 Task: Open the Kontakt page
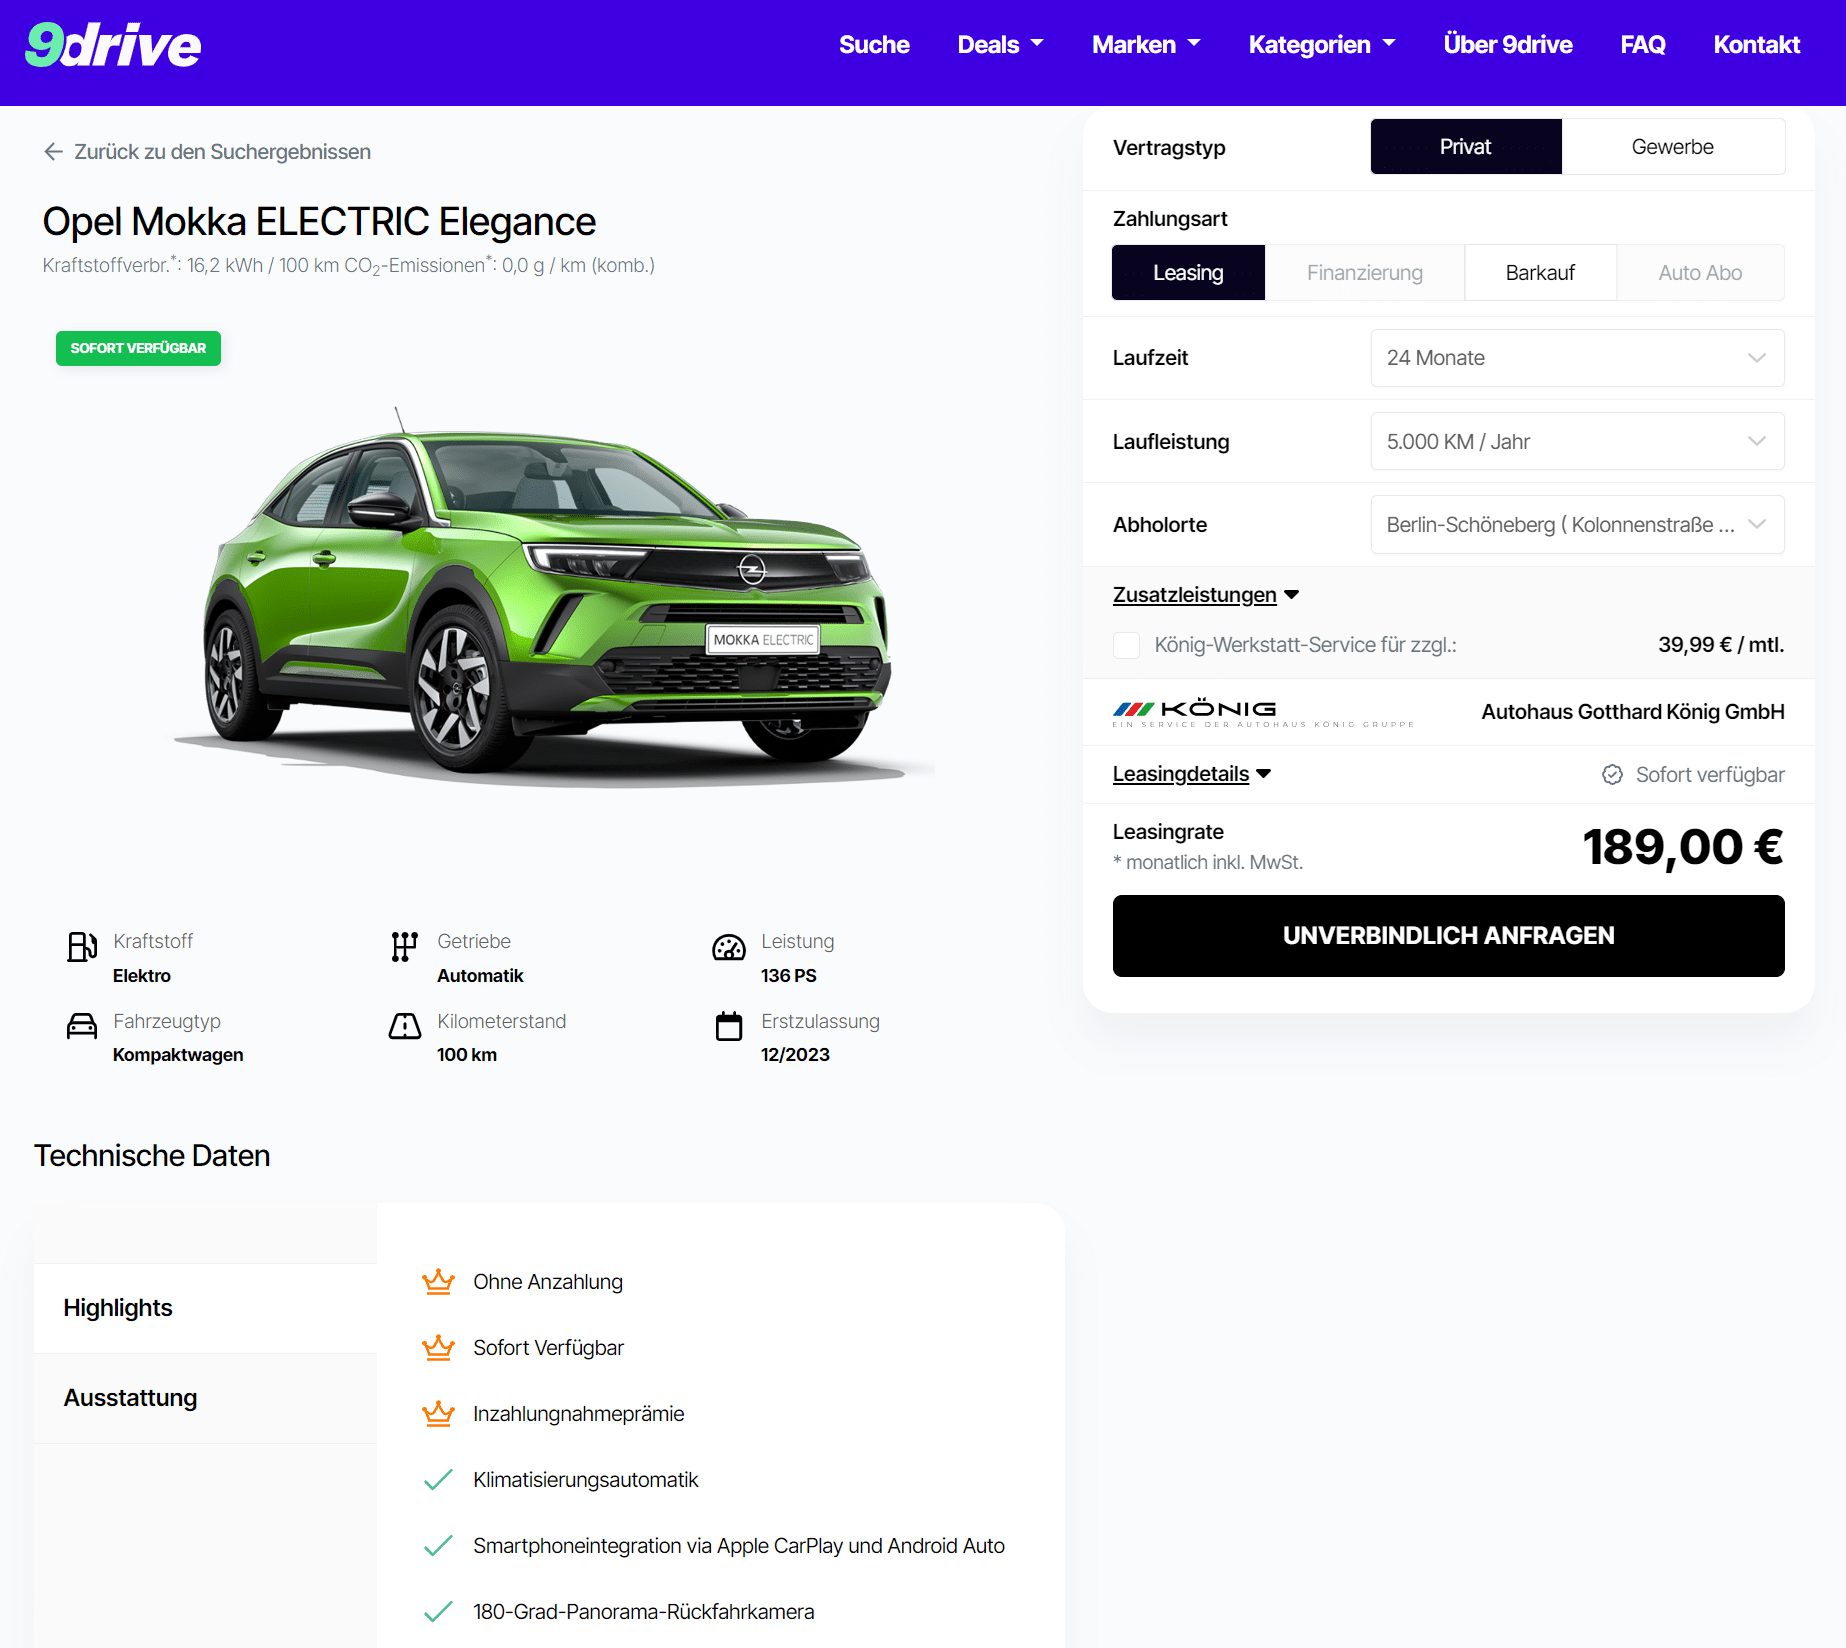1756,45
